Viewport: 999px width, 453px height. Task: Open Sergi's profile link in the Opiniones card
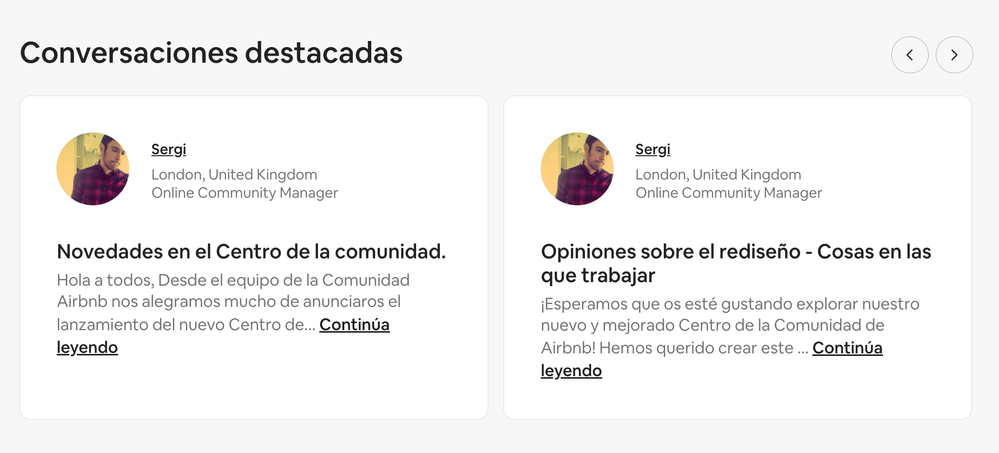(652, 150)
